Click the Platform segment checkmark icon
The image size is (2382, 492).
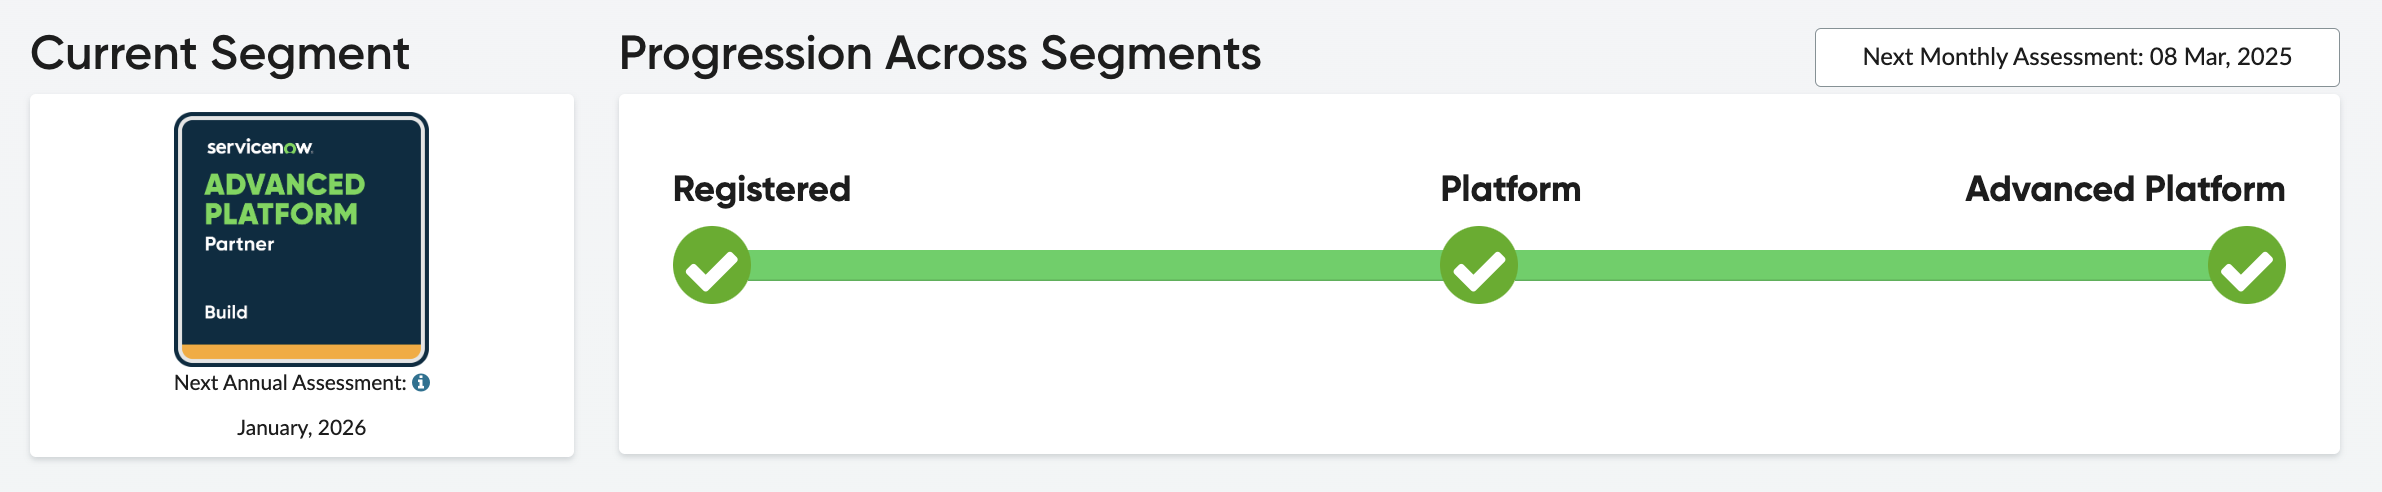click(x=1478, y=265)
